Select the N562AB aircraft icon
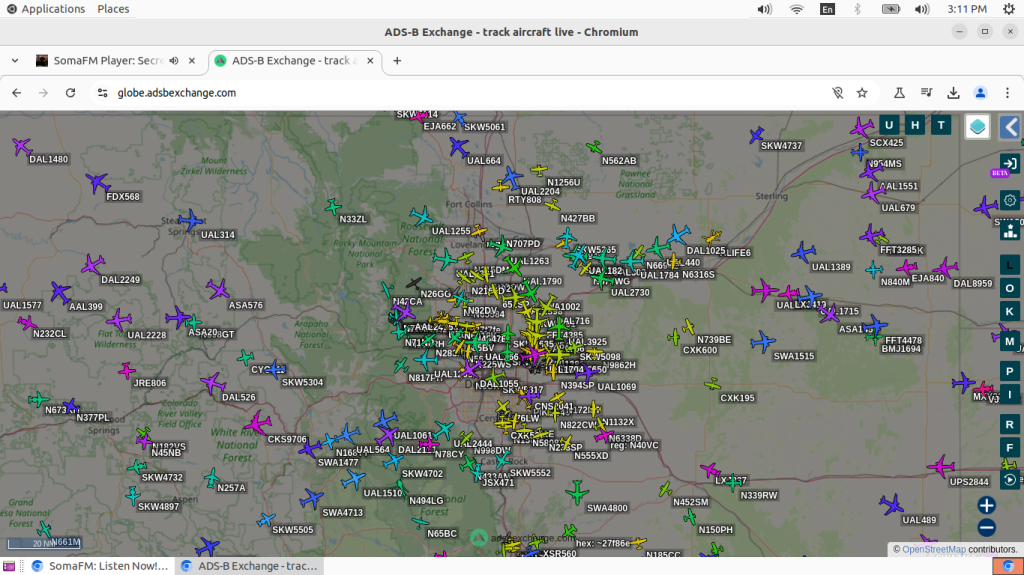The width and height of the screenshot is (1024, 575). coord(594,148)
